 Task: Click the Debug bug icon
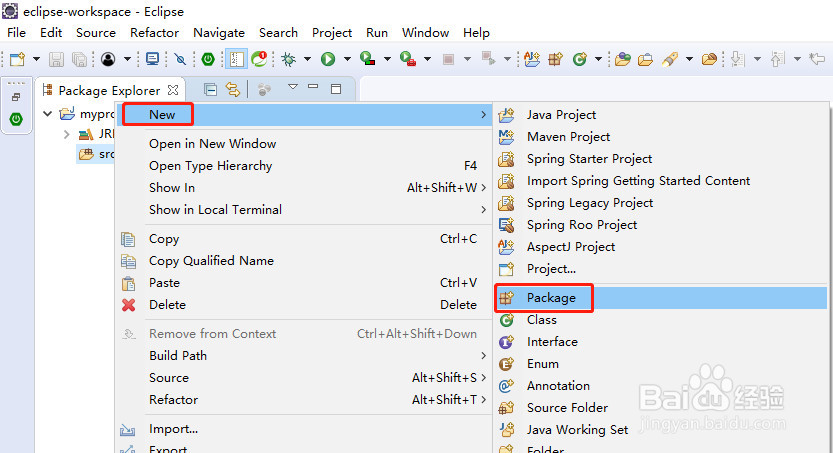(x=288, y=59)
